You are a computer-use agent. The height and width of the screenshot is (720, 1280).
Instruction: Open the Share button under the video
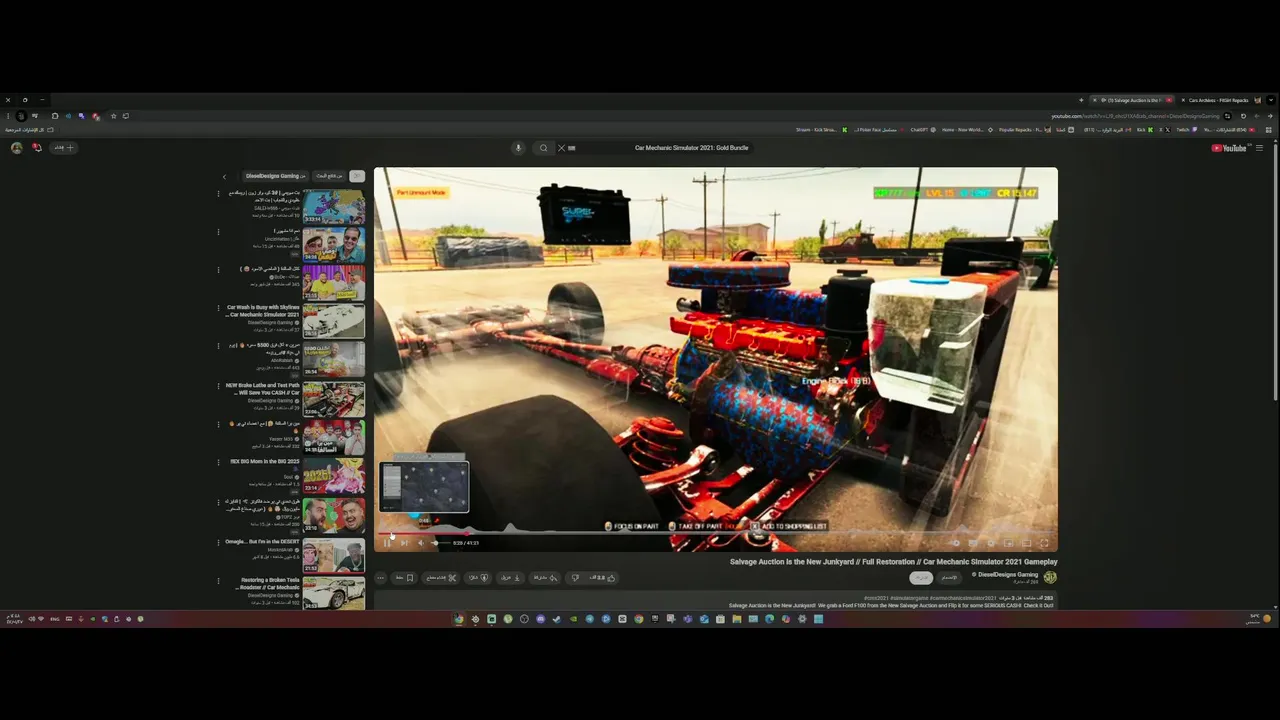coord(545,577)
